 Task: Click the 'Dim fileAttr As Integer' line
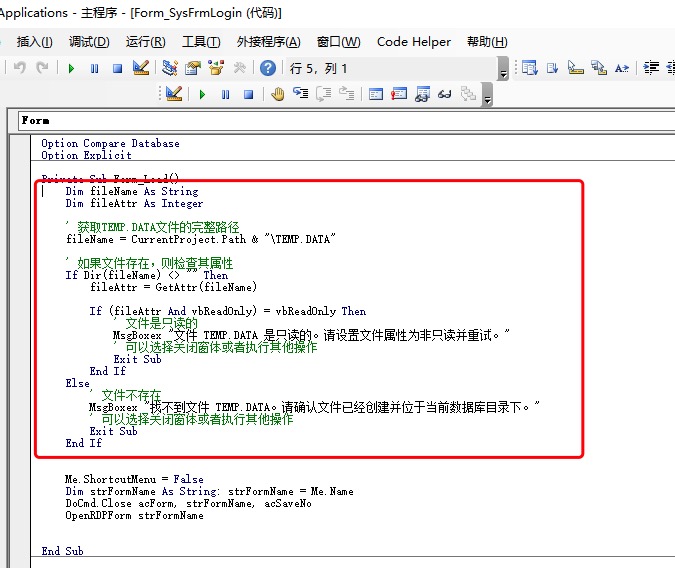pyautogui.click(x=134, y=203)
